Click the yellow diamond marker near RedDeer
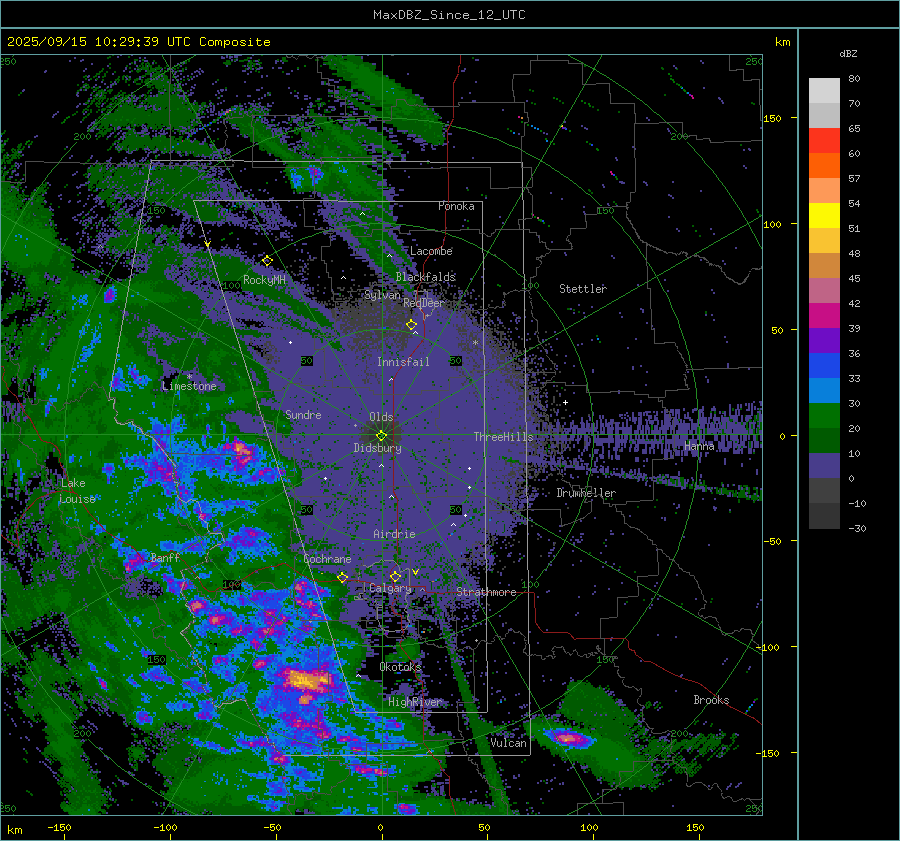Screen dimensions: 900x841 pos(411,324)
